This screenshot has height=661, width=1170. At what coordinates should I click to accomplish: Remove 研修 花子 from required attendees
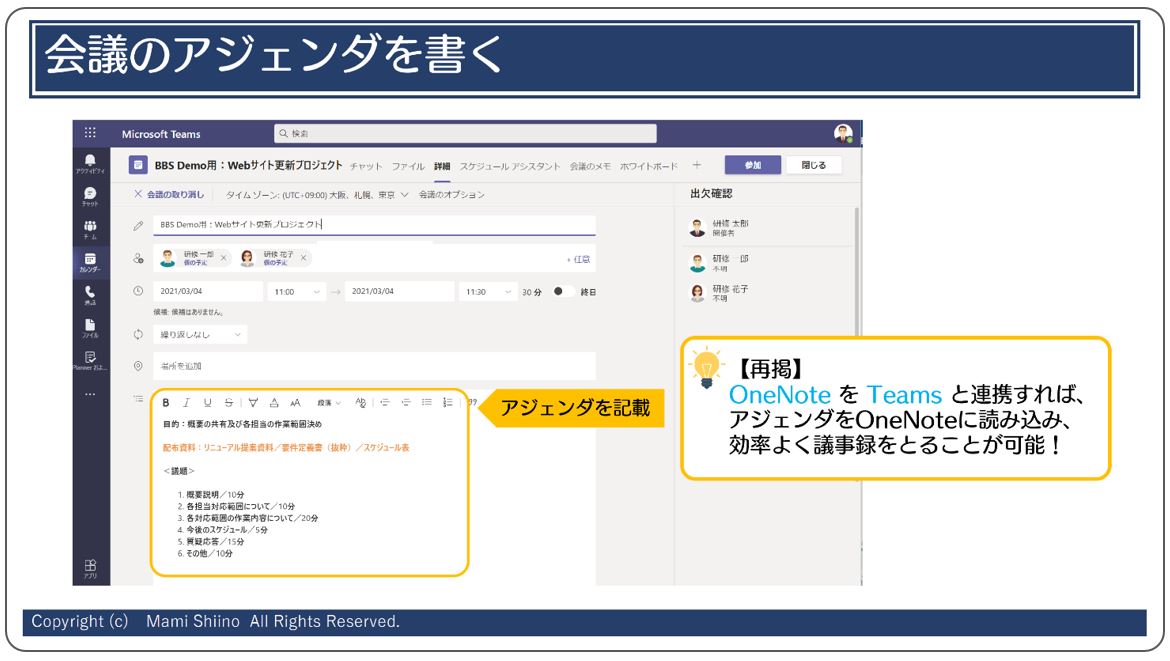pyautogui.click(x=303, y=258)
